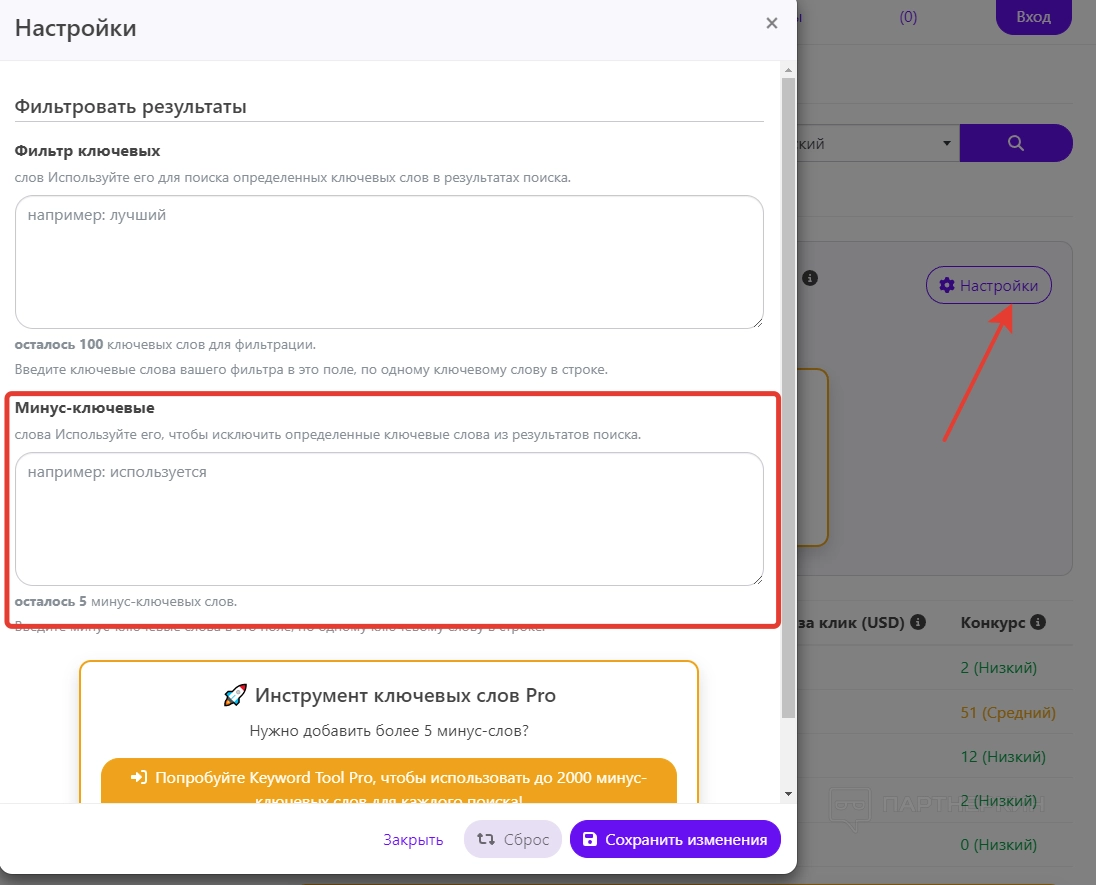Click the scrollbar up arrow in the dialog
Screen dimensions: 1096x885
(788, 70)
